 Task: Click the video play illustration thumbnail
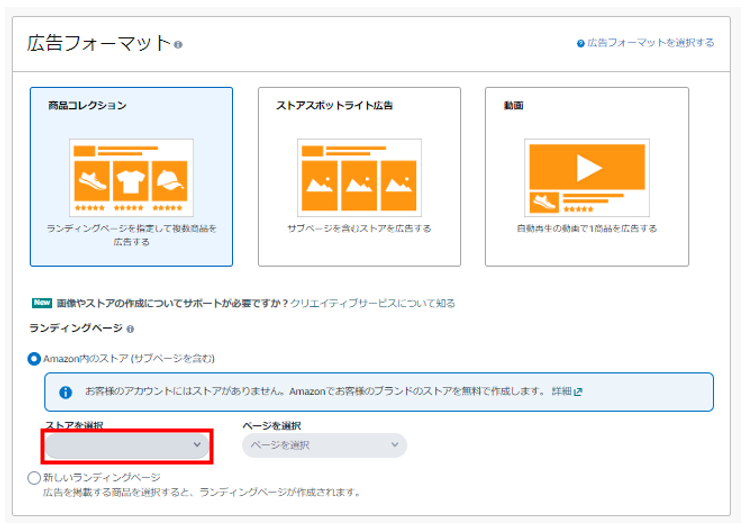[x=587, y=177]
